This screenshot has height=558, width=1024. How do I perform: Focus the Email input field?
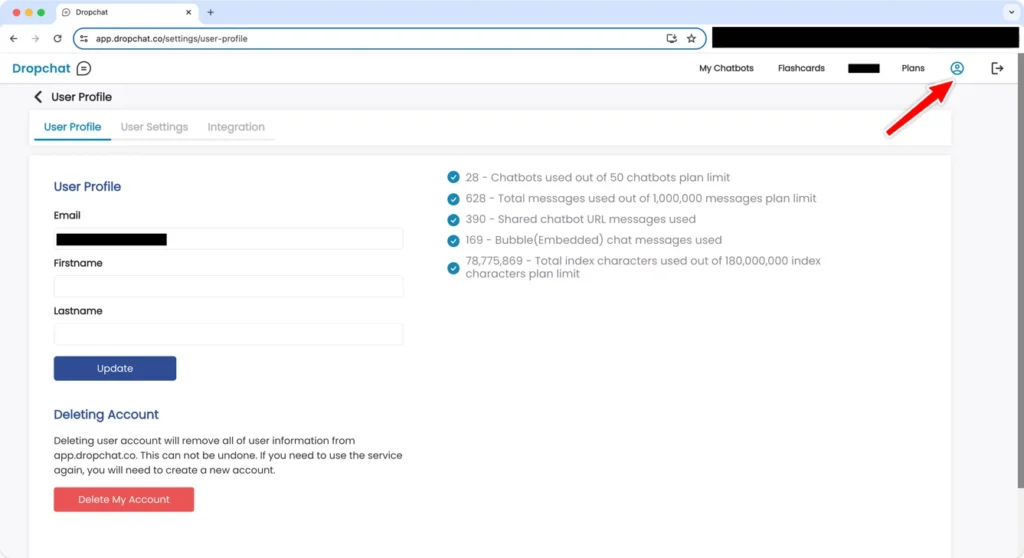(x=228, y=239)
